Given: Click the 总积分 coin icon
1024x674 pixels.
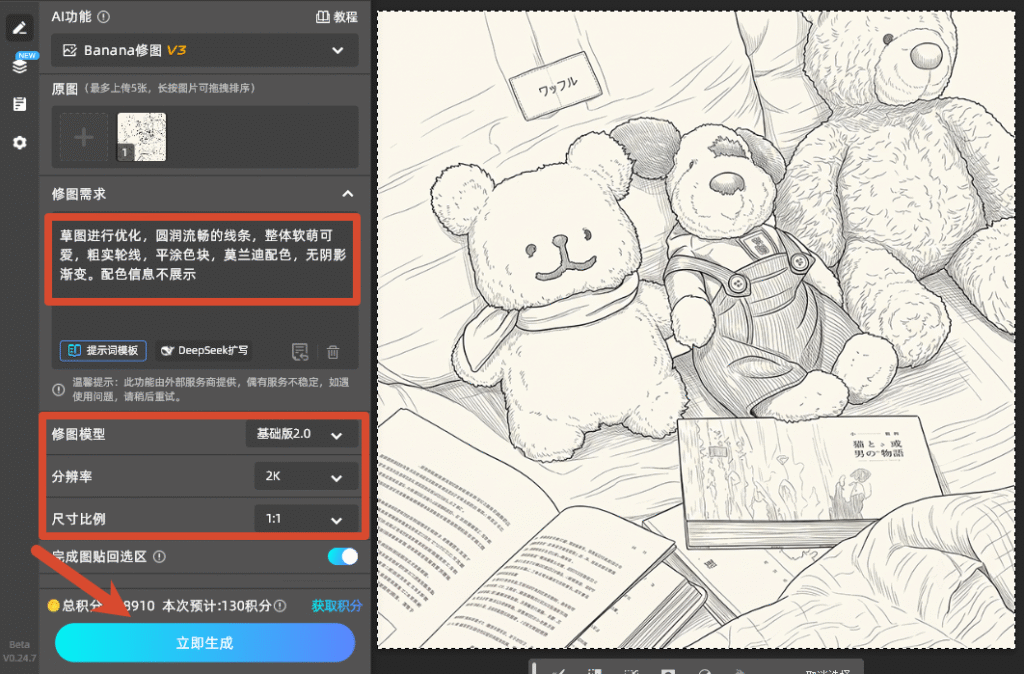Looking at the screenshot, I should pos(54,605).
